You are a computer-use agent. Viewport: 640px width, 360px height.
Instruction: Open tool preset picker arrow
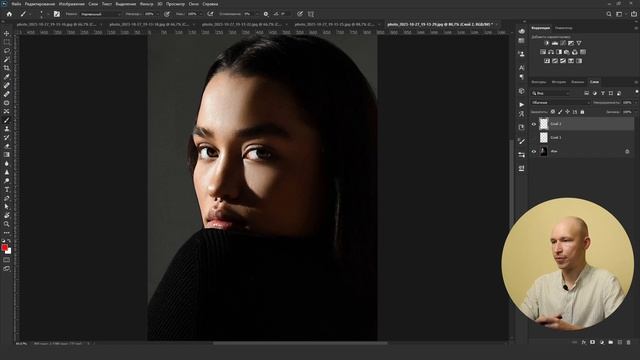coord(30,14)
